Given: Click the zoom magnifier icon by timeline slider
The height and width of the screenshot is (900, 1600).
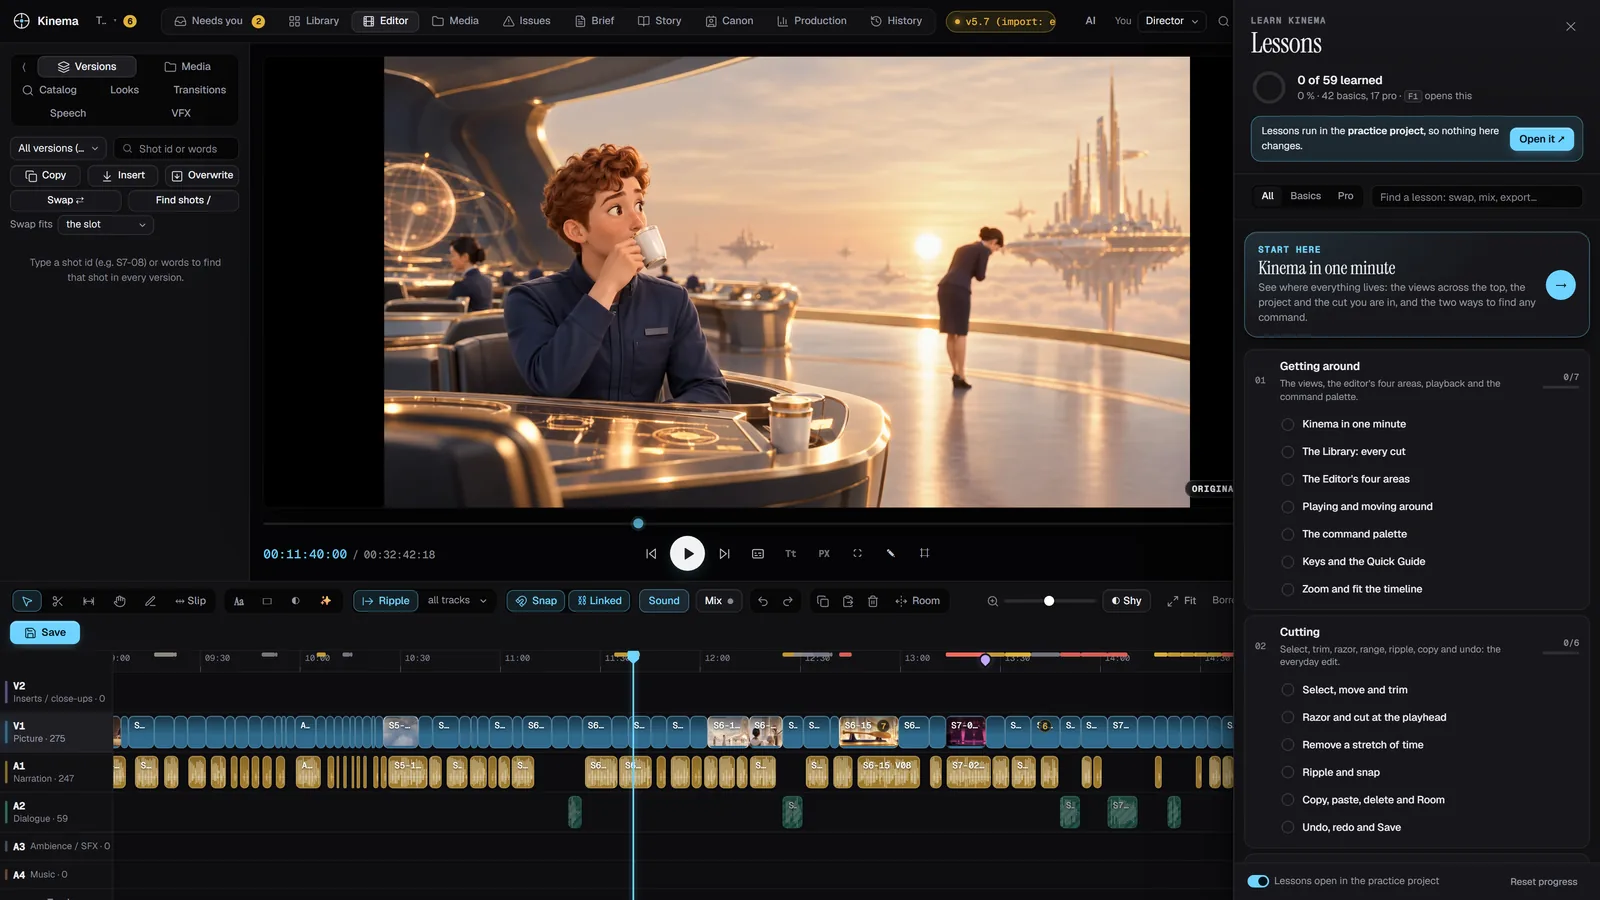Looking at the screenshot, I should click(993, 601).
